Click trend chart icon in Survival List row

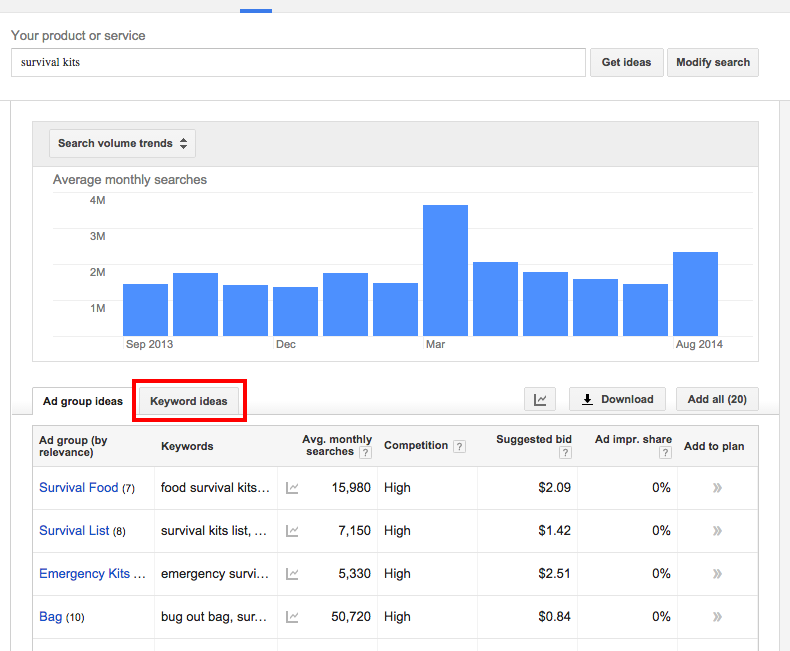(x=292, y=531)
